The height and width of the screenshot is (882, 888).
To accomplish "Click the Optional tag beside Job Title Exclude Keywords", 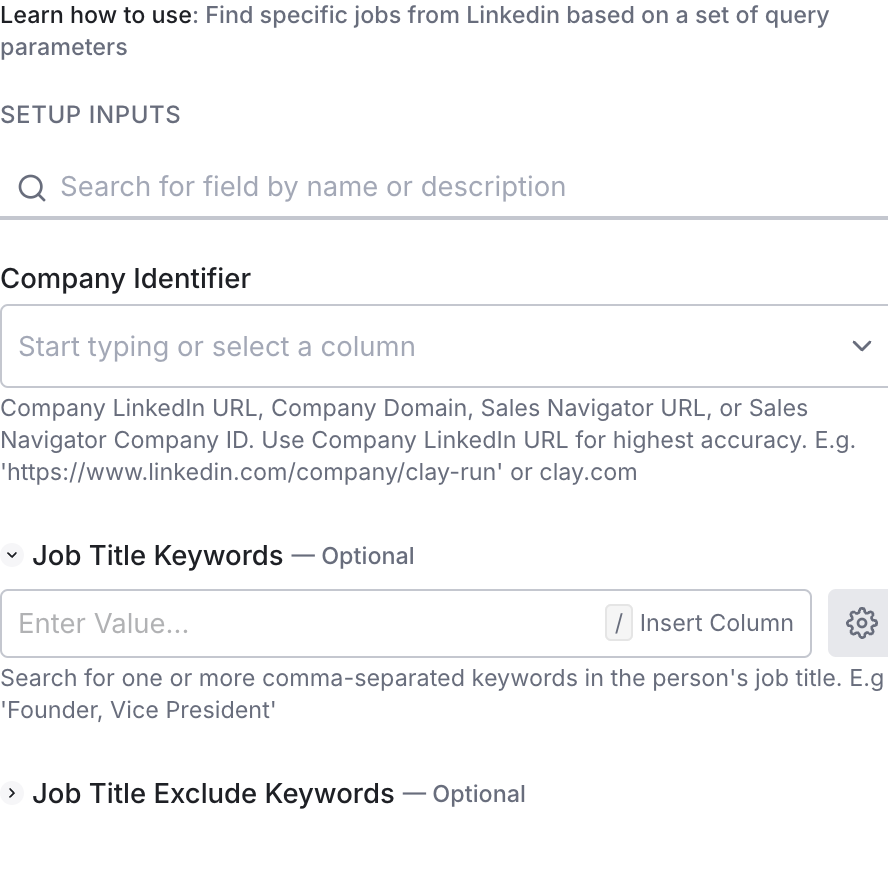I will (478, 795).
